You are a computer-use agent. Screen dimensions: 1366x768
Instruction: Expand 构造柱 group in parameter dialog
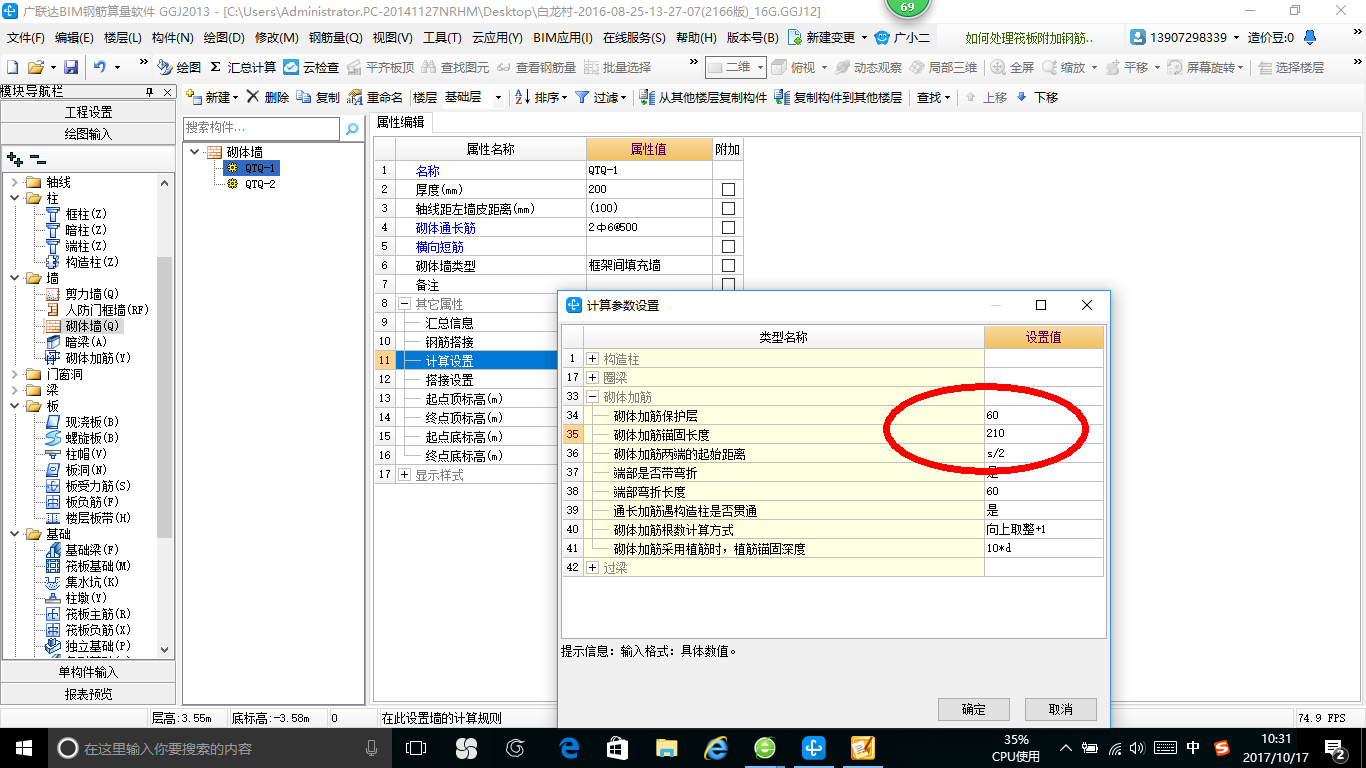(x=593, y=358)
